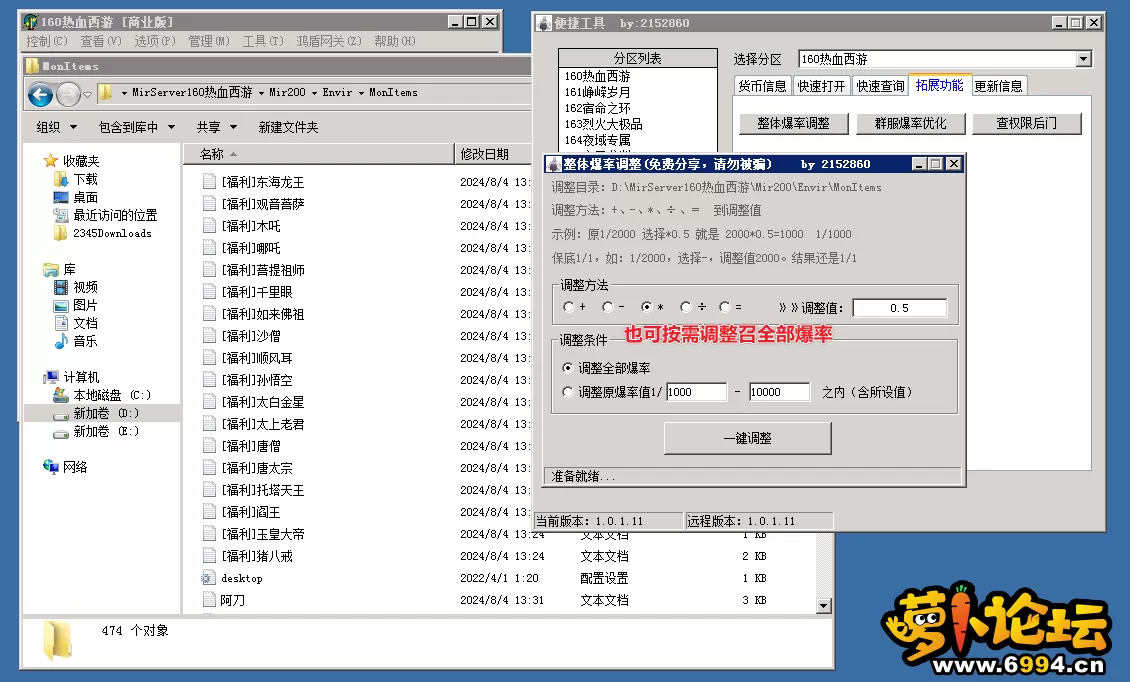Click the 一键调整 button
Image resolution: width=1130 pixels, height=682 pixels.
pyautogui.click(x=747, y=438)
